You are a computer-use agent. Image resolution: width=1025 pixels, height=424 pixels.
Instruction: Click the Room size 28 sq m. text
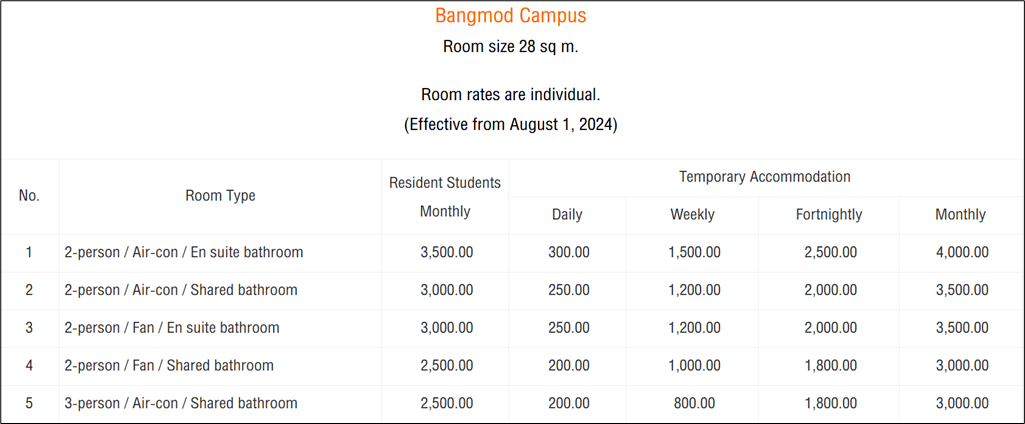click(510, 47)
